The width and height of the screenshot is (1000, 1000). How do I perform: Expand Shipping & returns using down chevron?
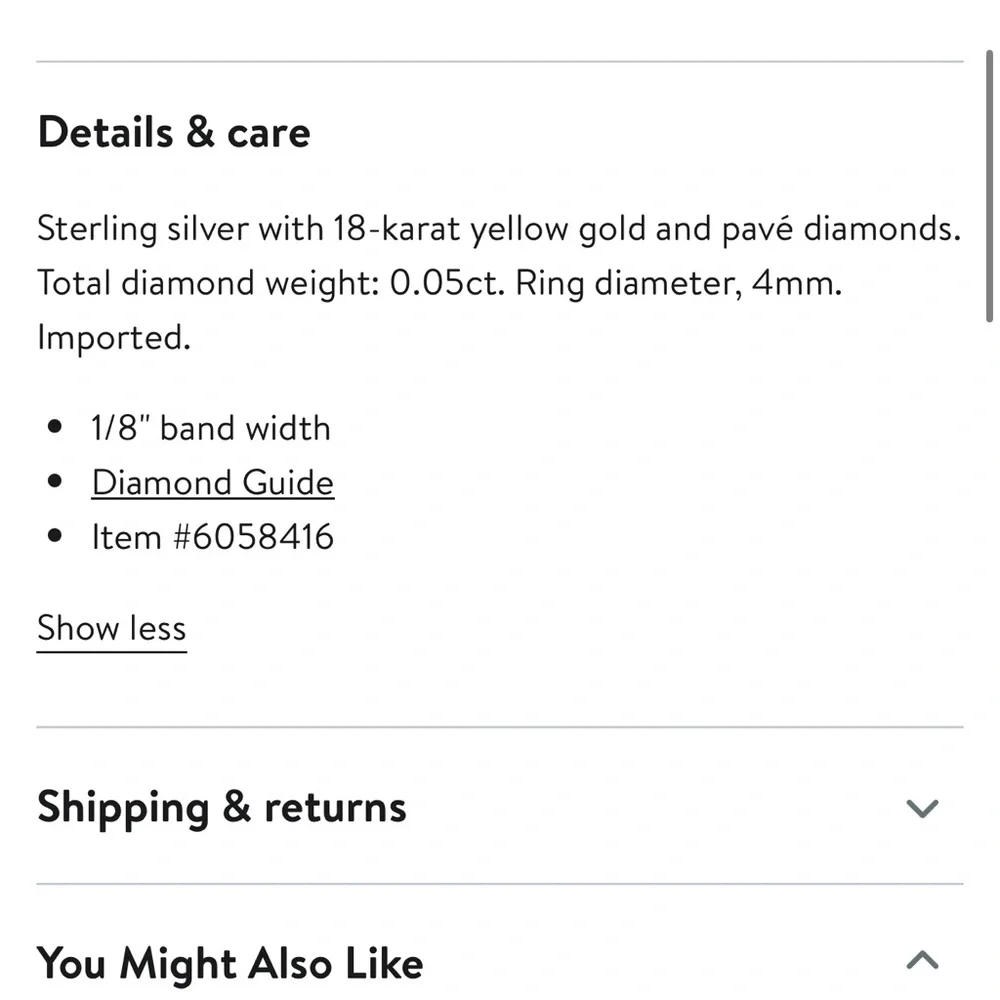click(x=921, y=808)
